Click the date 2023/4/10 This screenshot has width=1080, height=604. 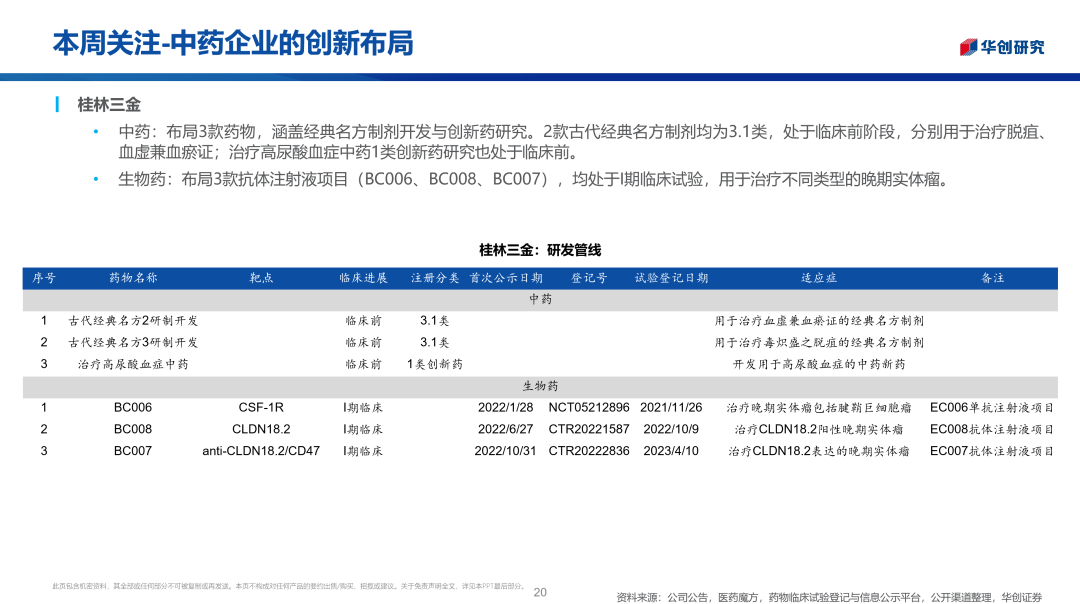tap(672, 451)
